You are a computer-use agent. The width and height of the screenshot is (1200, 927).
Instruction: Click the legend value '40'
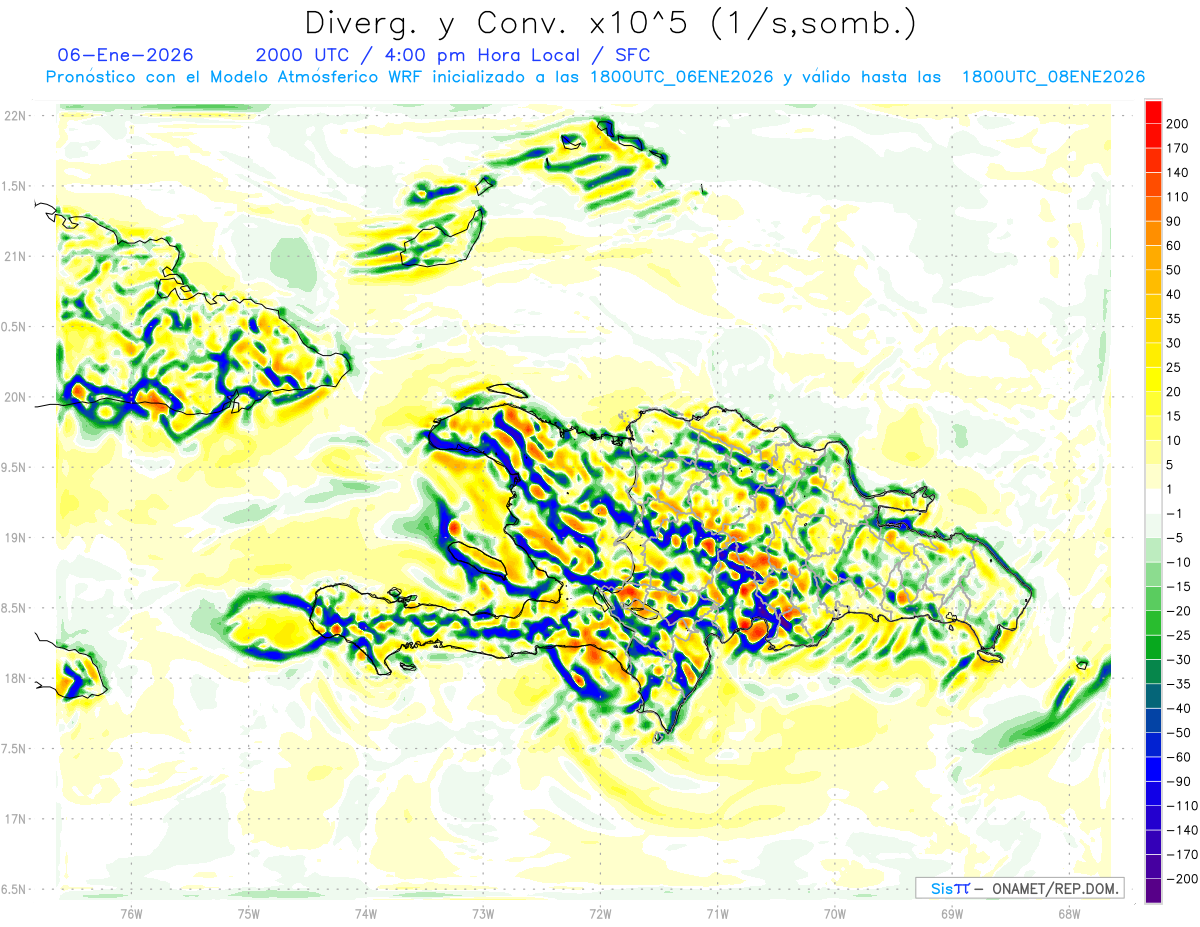pyautogui.click(x=1175, y=294)
